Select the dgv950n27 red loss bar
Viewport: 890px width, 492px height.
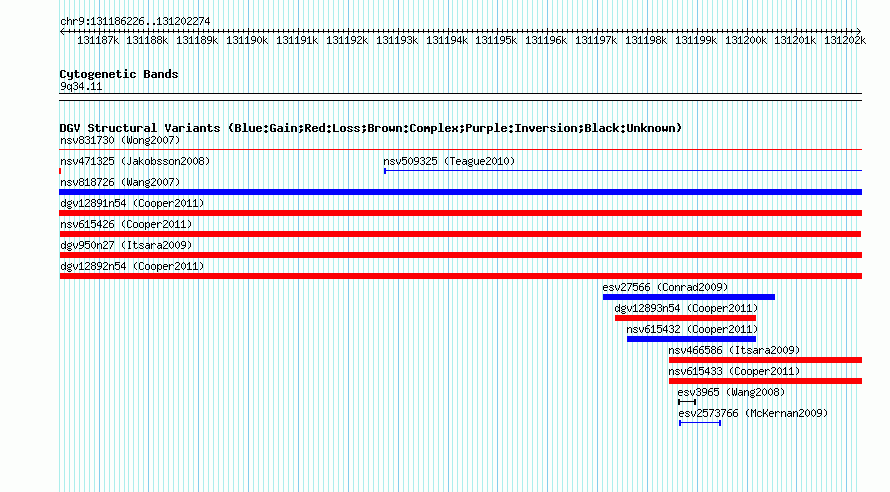pyautogui.click(x=460, y=255)
